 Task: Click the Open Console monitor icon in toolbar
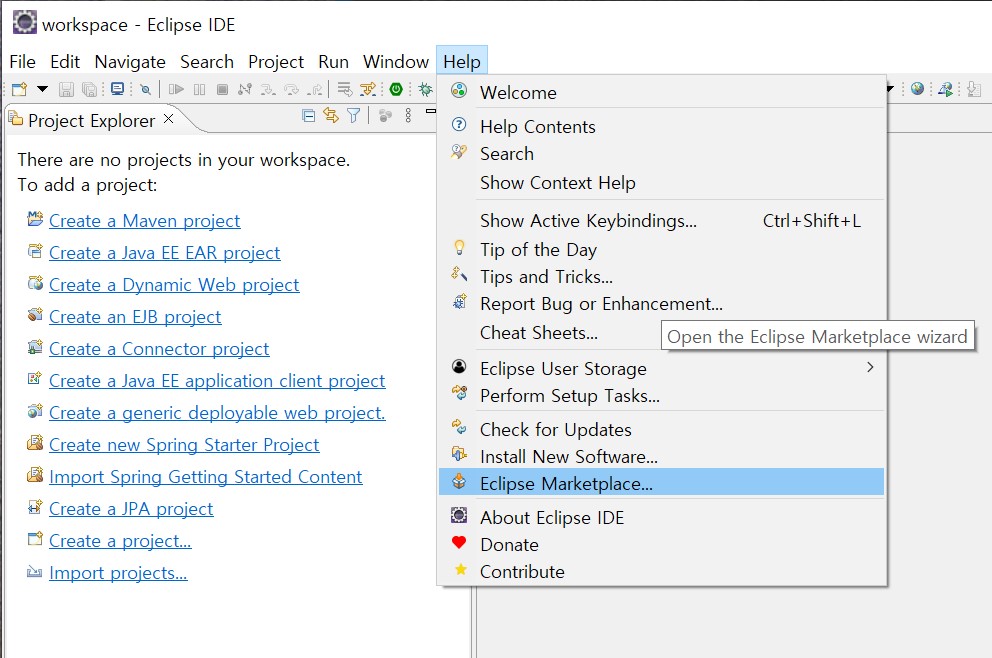(x=117, y=89)
